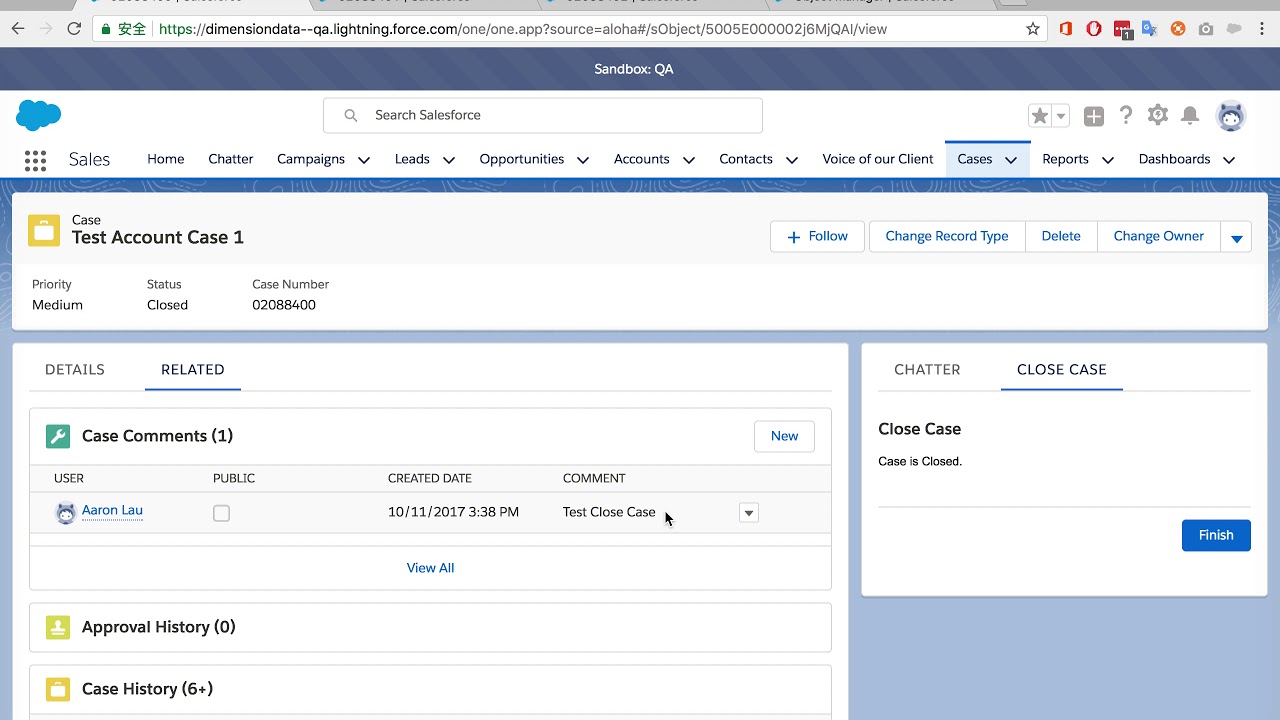This screenshot has height=720, width=1280.
Task: Click the yellow Case briefcase icon
Action: point(44,230)
